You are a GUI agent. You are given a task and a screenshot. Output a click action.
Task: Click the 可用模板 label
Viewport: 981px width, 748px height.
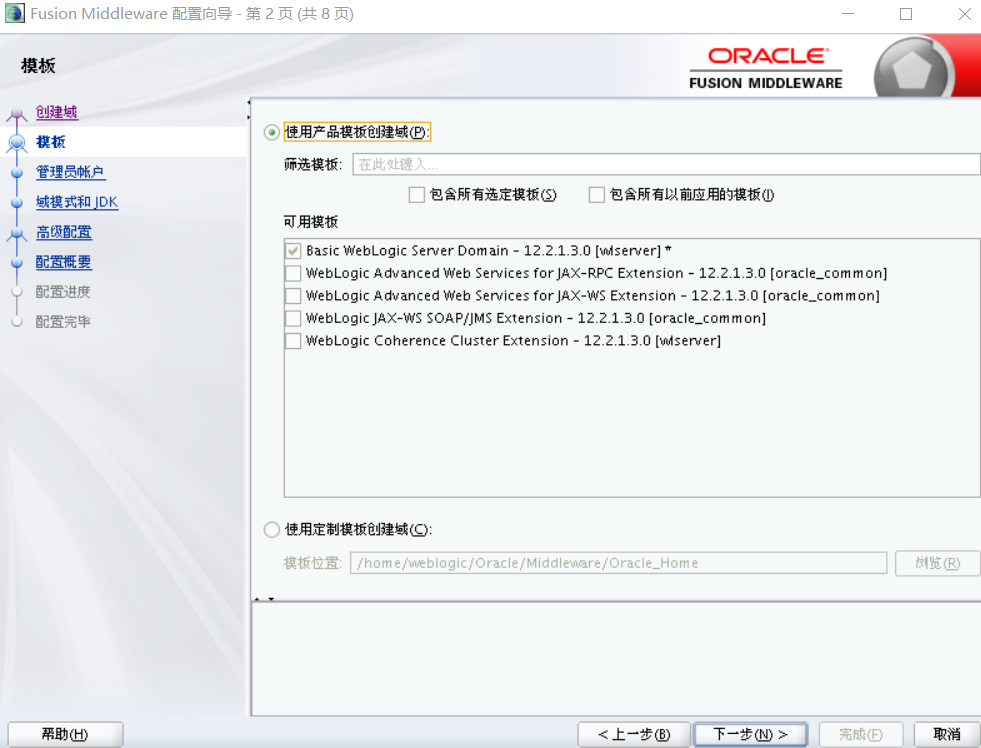pyautogui.click(x=311, y=222)
